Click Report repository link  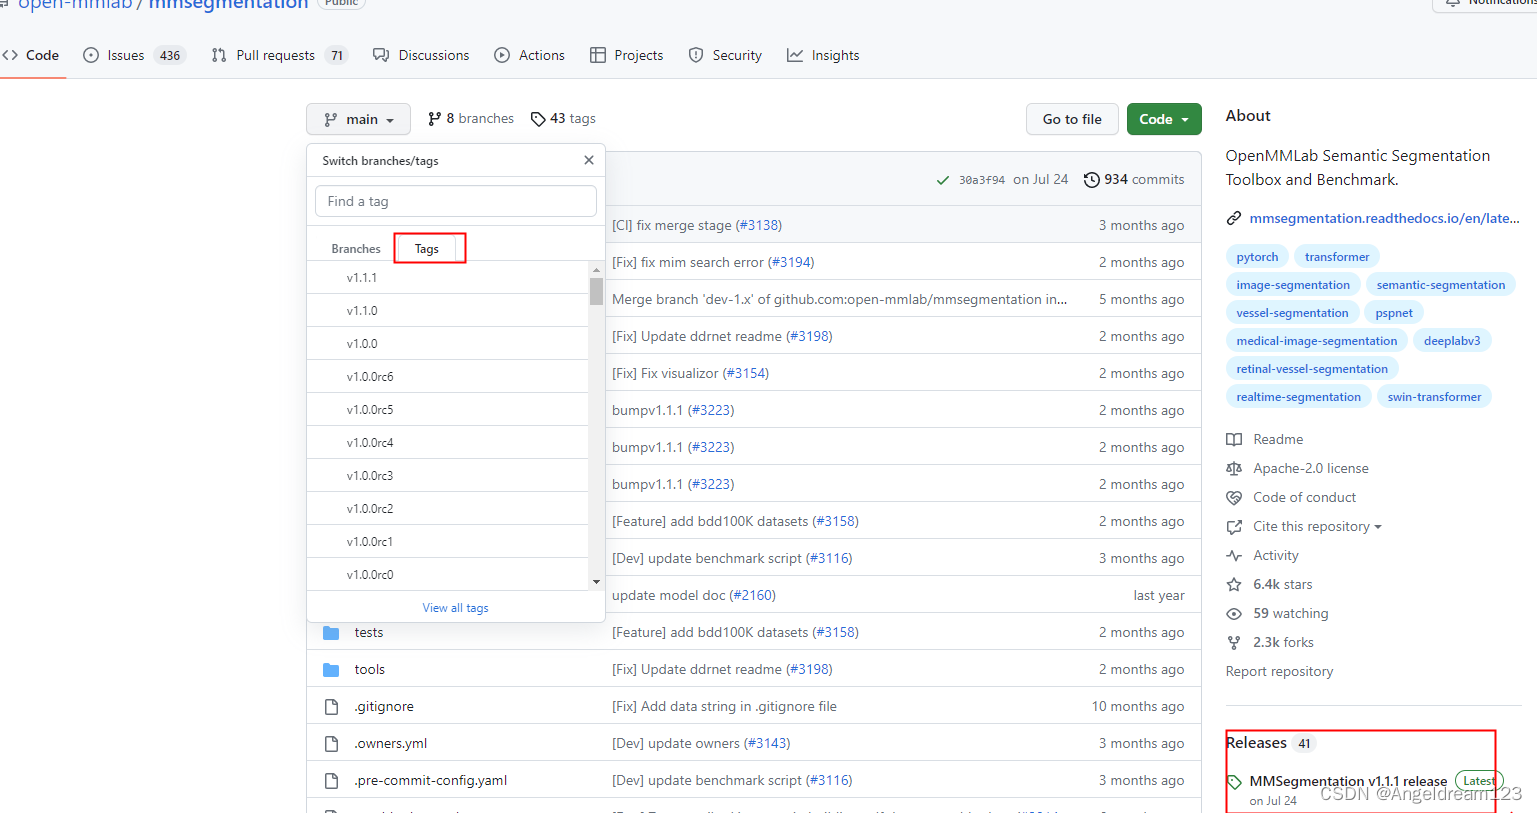click(x=1279, y=671)
